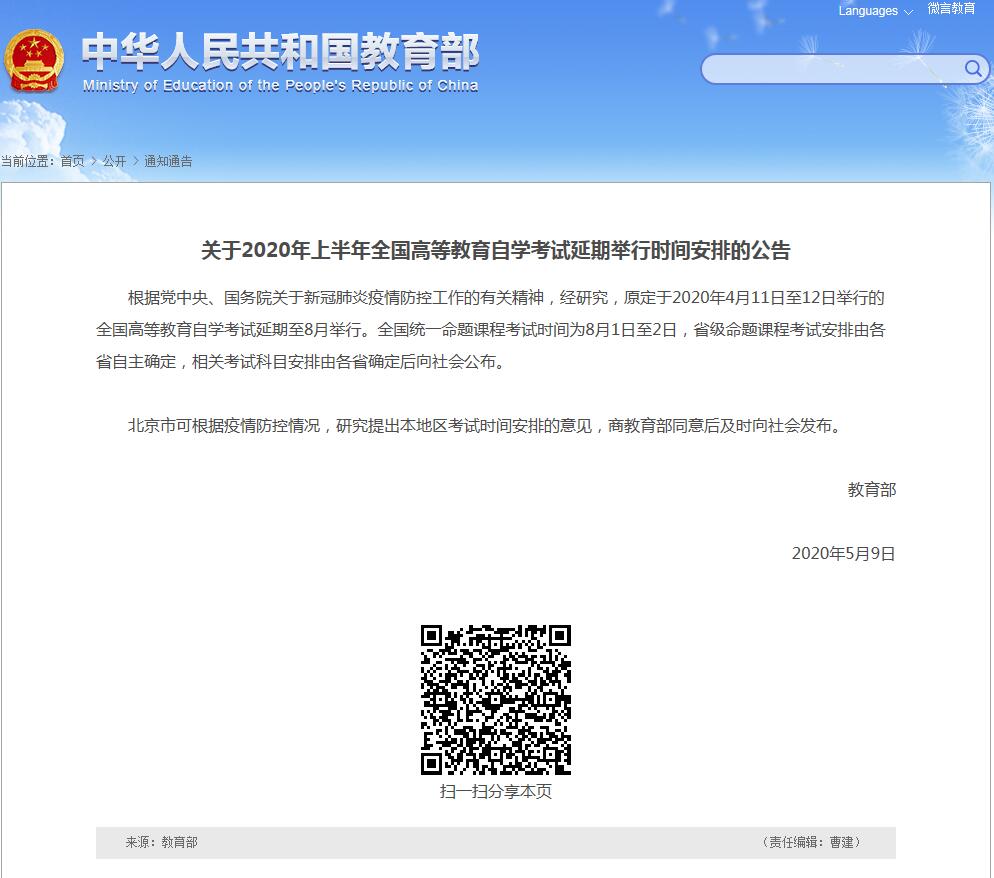Viewport: 994px width, 878px height.
Task: Navigate to 公开 breadcrumb section
Action: [x=114, y=161]
